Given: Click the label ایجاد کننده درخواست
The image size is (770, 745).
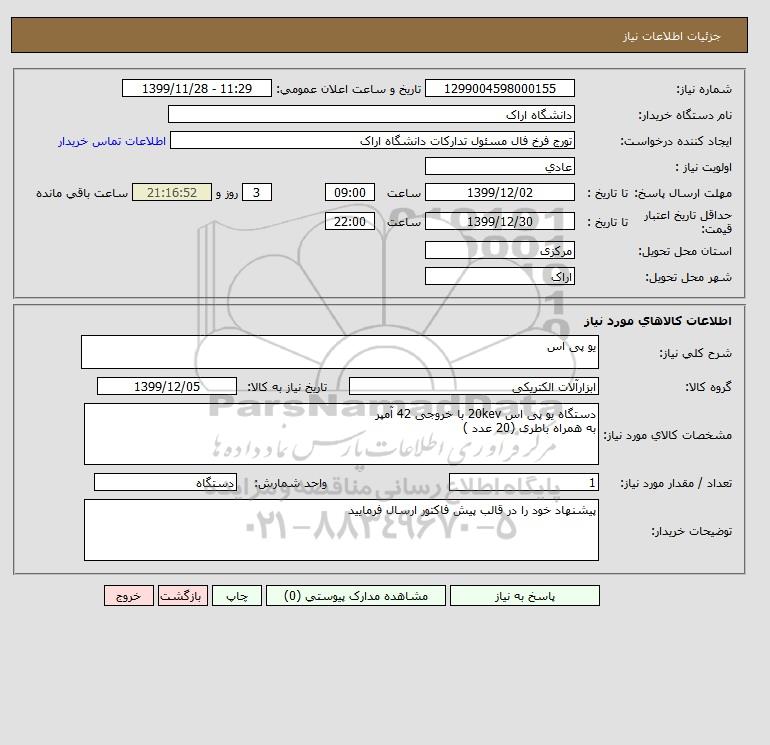Looking at the screenshot, I should coord(676,141).
